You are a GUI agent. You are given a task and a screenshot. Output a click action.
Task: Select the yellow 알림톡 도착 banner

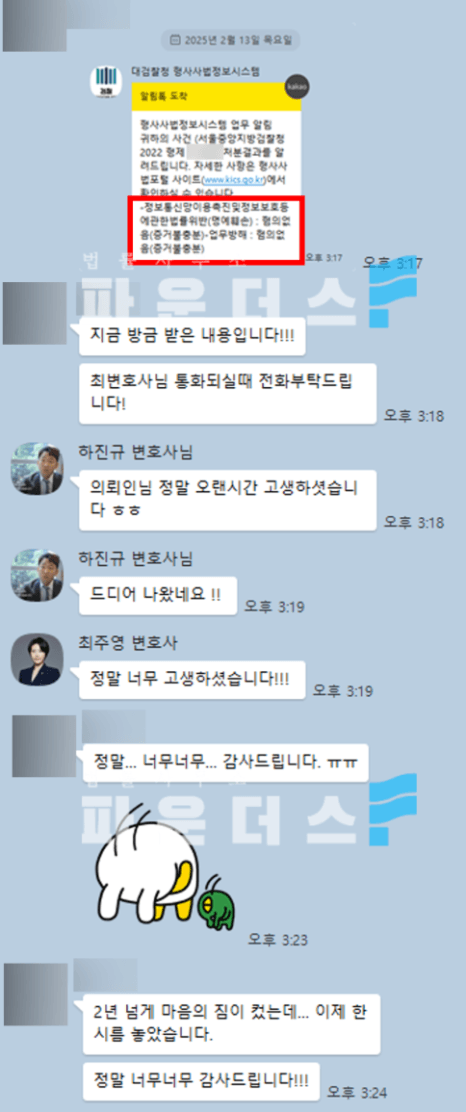point(216,96)
